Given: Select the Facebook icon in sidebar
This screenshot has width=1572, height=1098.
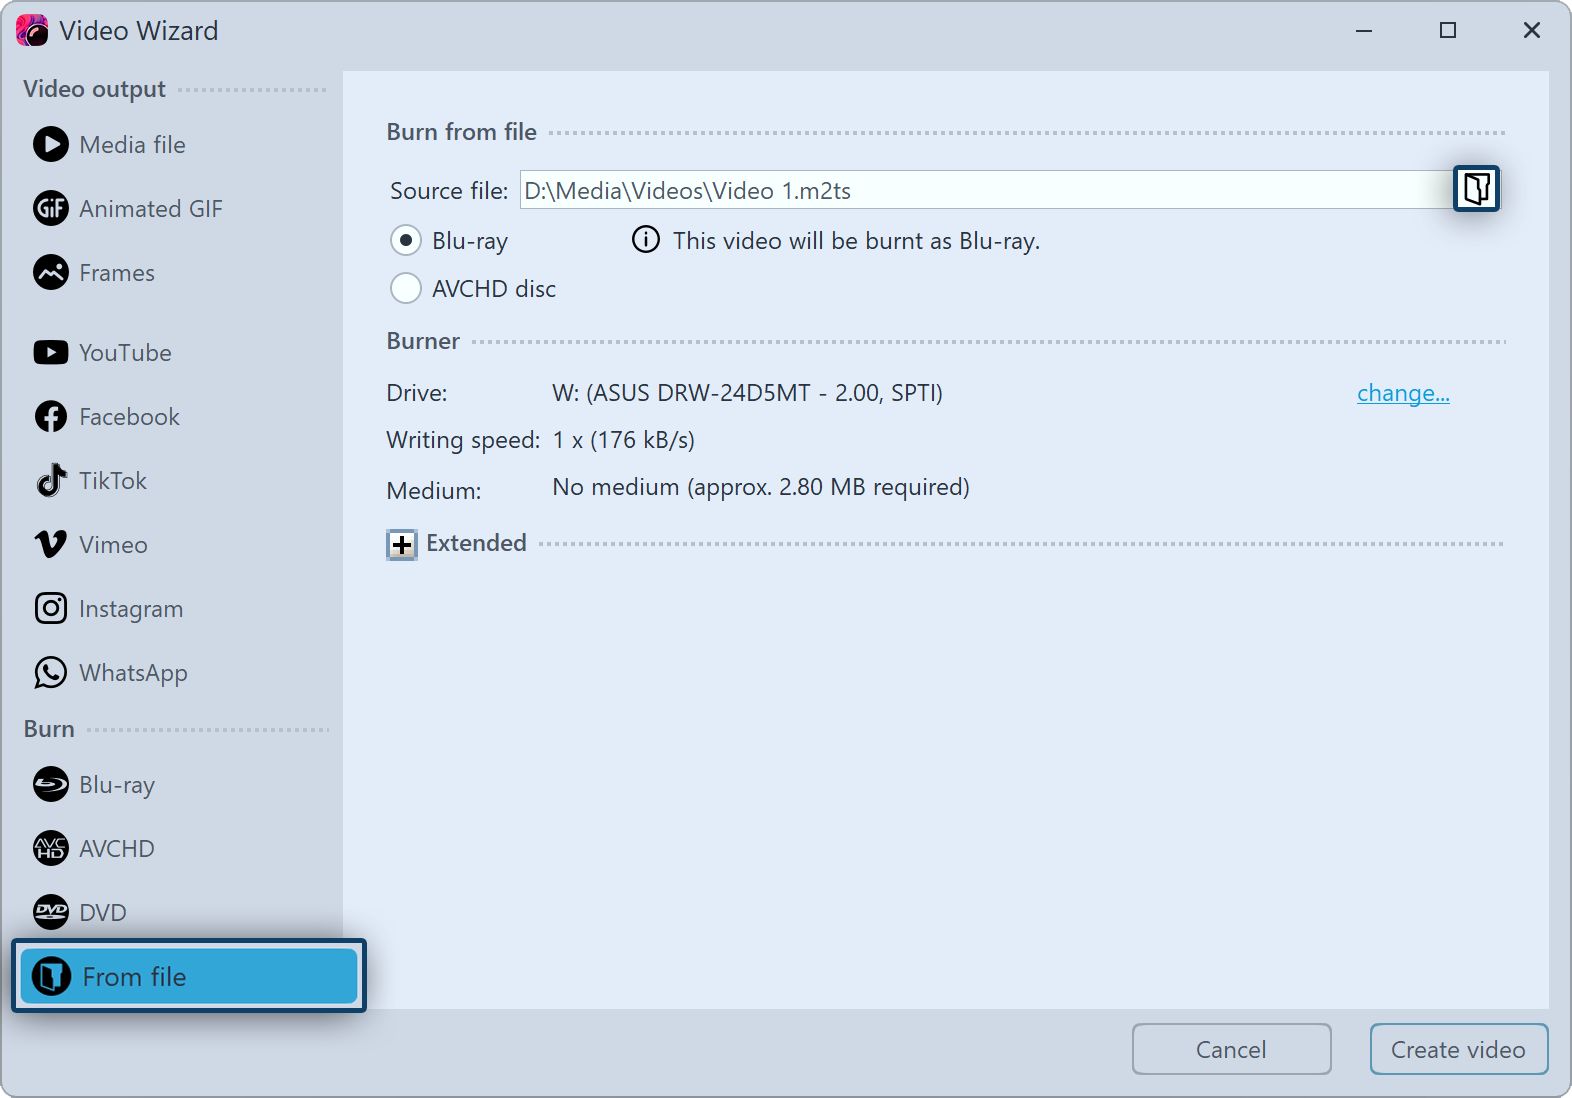Looking at the screenshot, I should point(51,417).
